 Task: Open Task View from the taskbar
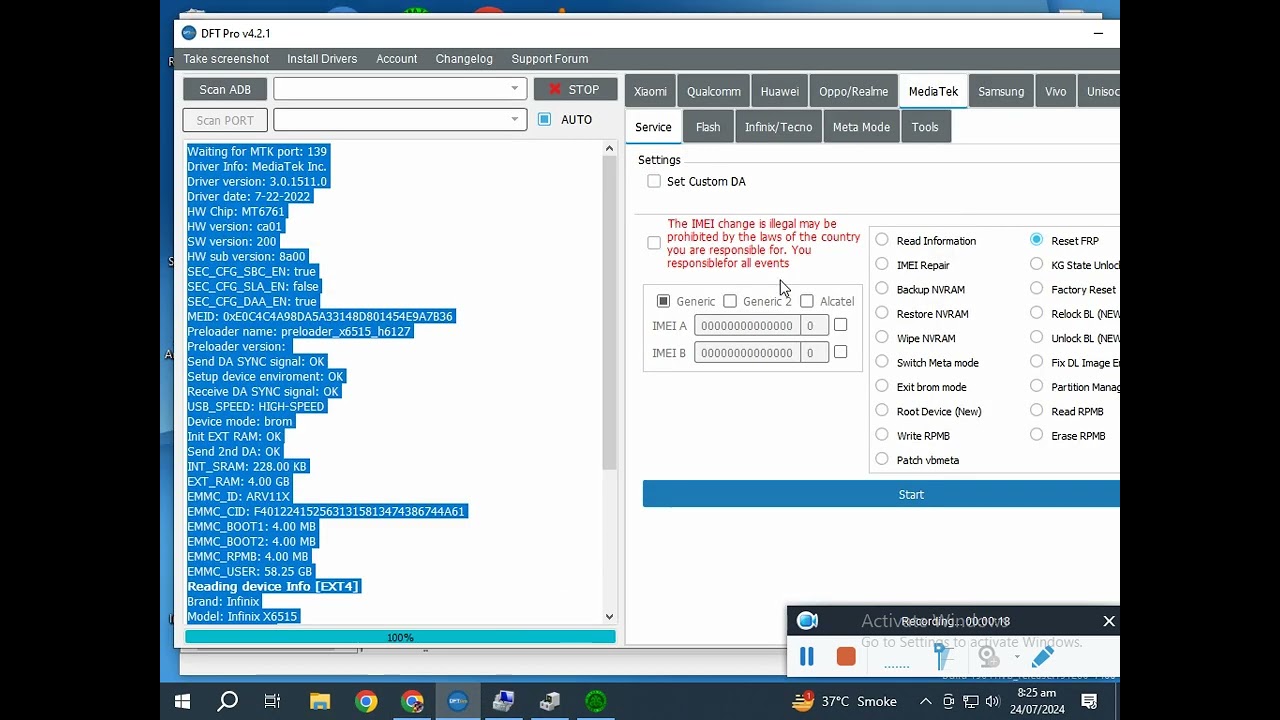(x=272, y=701)
